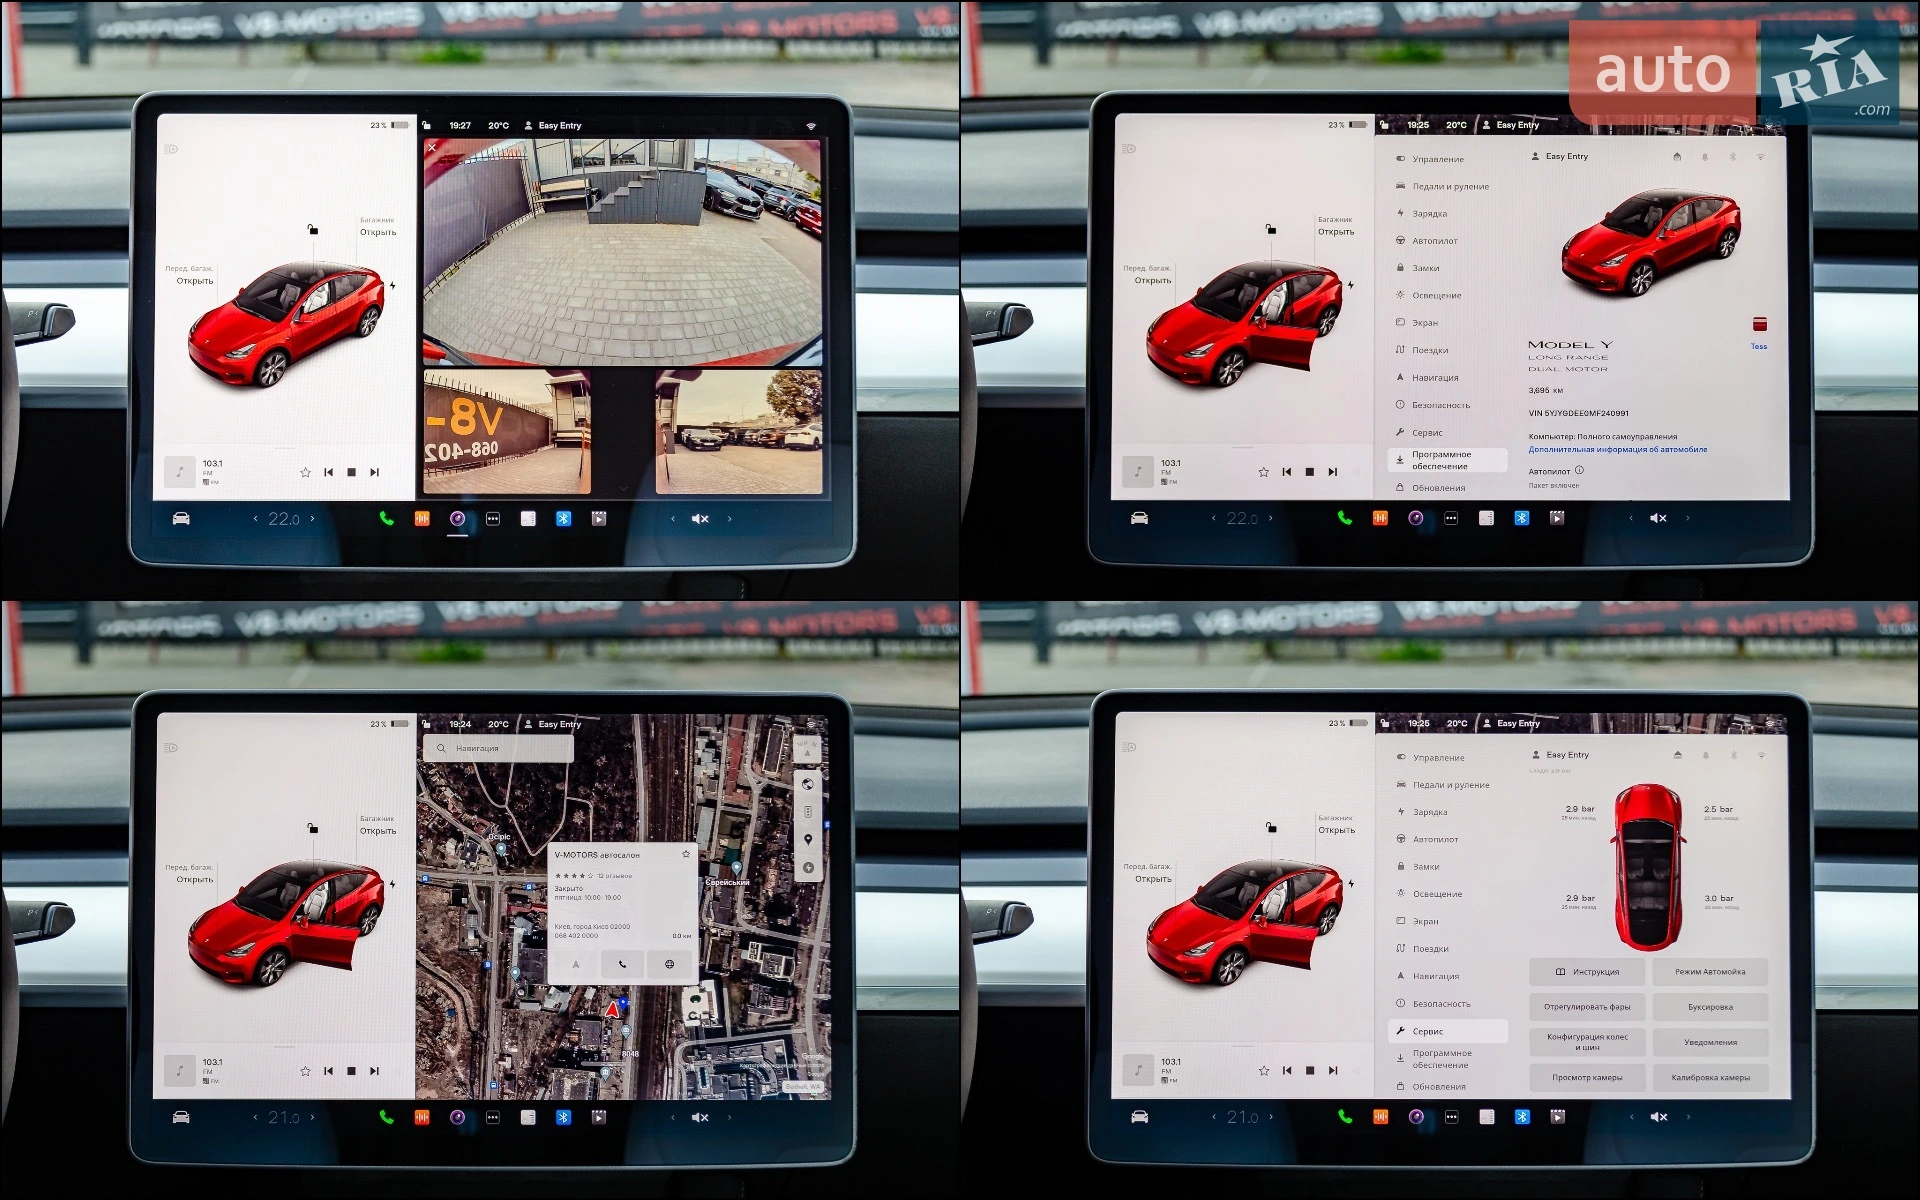This screenshot has height=1200, width=1920.
Task: Tap red car badge above Tess name
Action: [x=1759, y=324]
